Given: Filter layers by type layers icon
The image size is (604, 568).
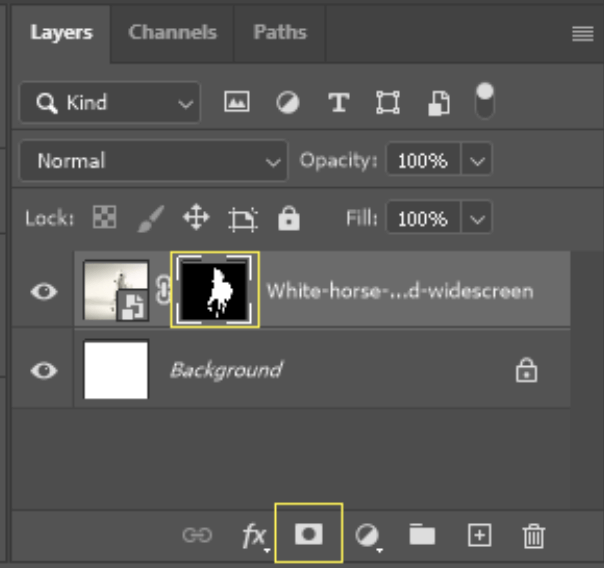Looking at the screenshot, I should point(339,102).
